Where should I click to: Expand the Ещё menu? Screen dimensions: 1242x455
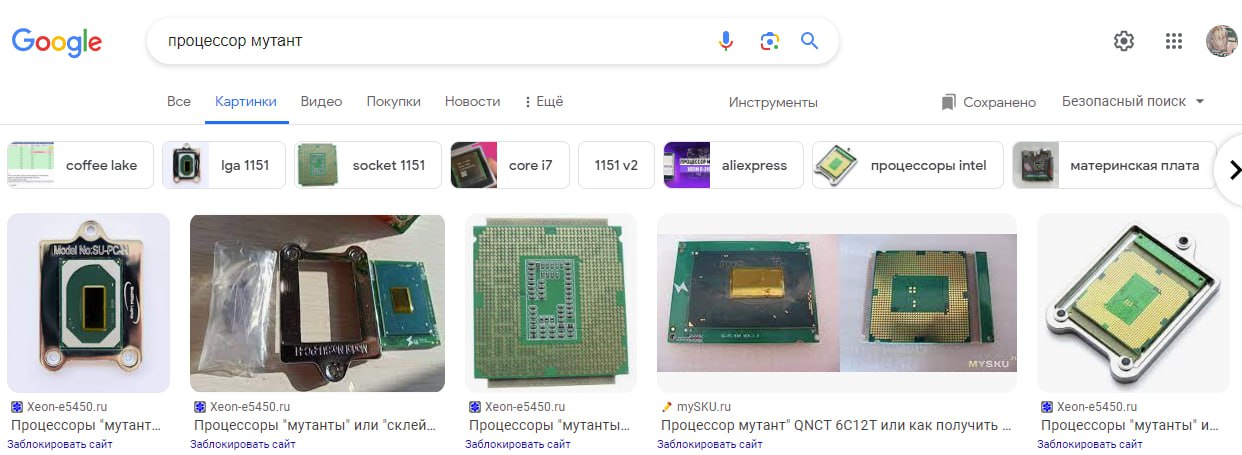point(543,102)
